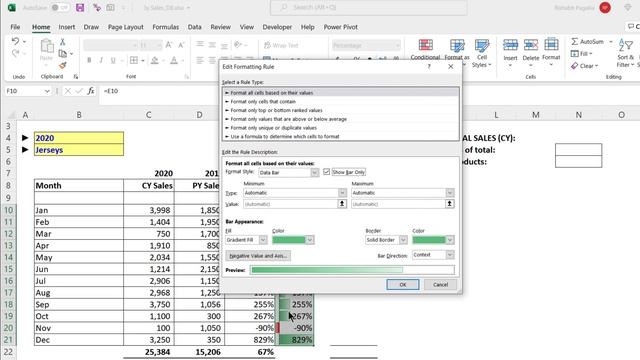The width and height of the screenshot is (640, 360).
Task: Click the Undo arrow icon
Action: [16, 41]
